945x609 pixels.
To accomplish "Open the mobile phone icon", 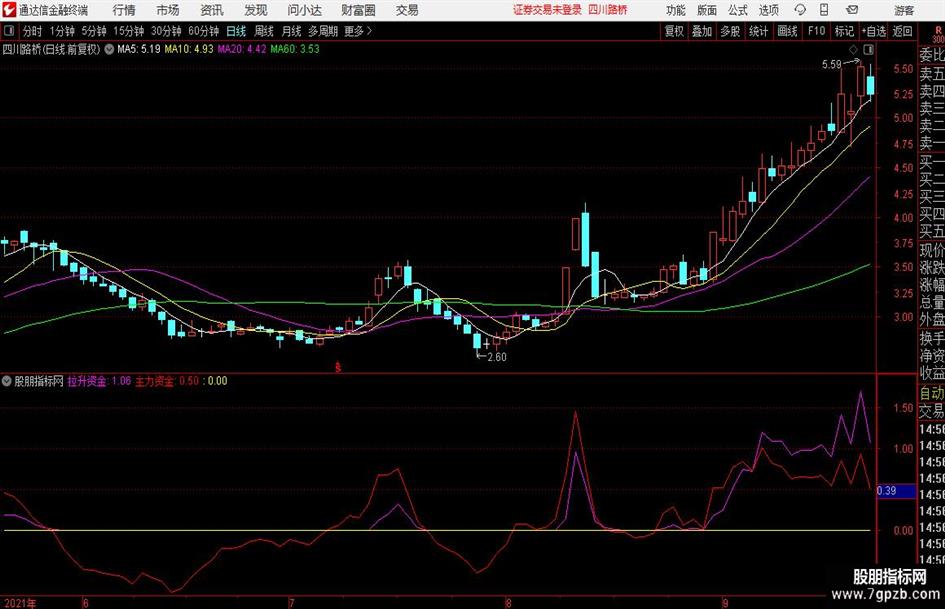I will 824,10.
